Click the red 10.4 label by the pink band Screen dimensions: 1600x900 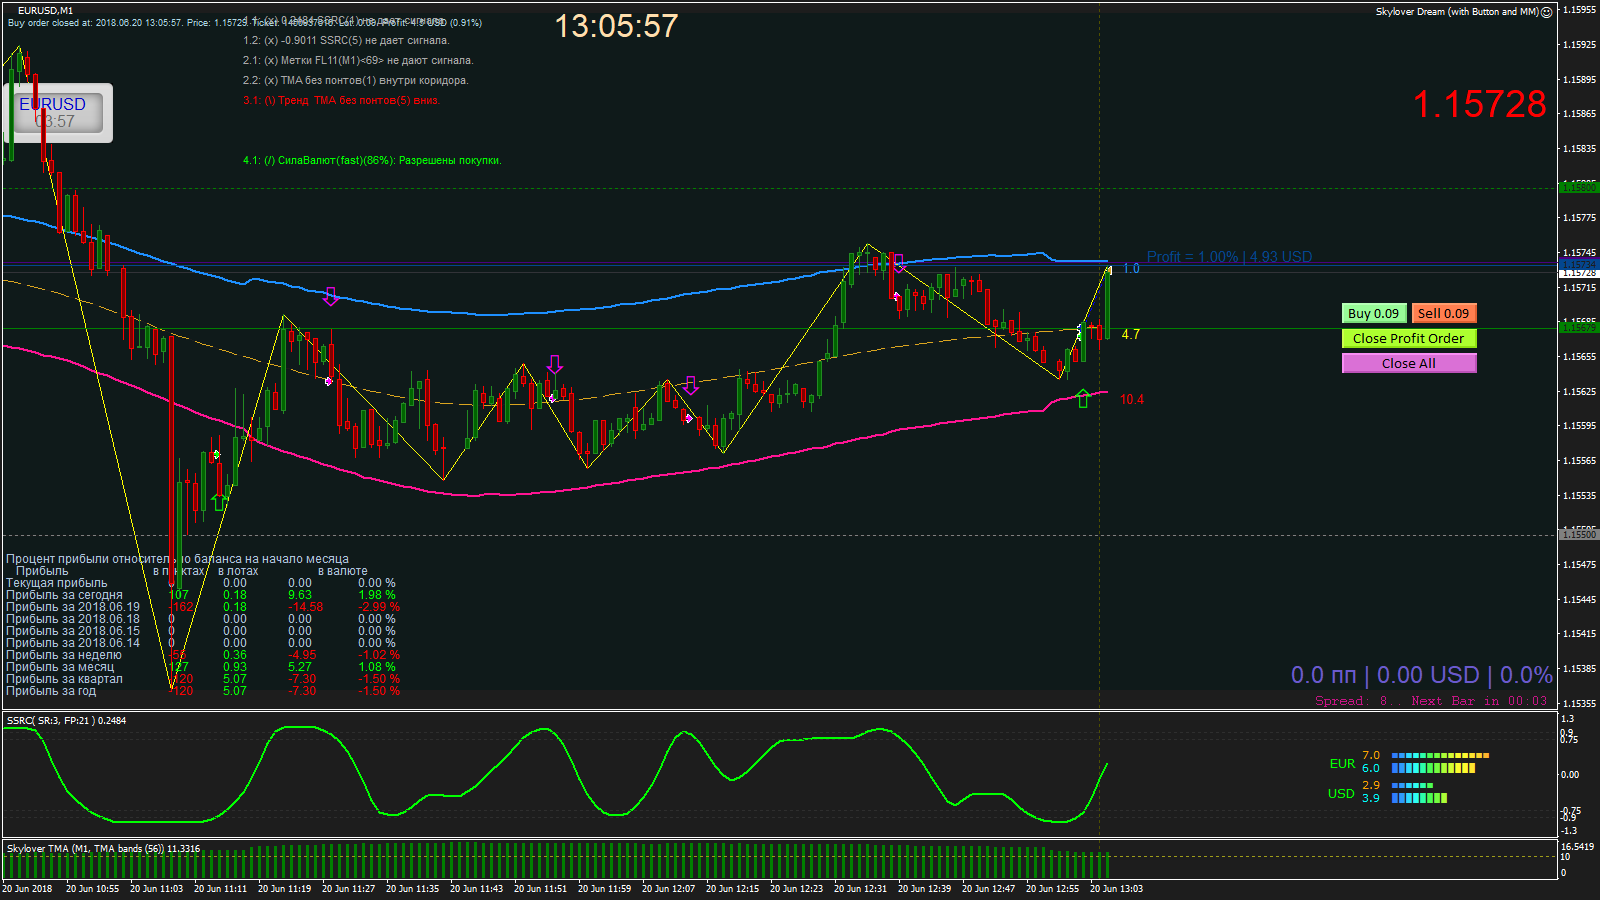[1132, 399]
